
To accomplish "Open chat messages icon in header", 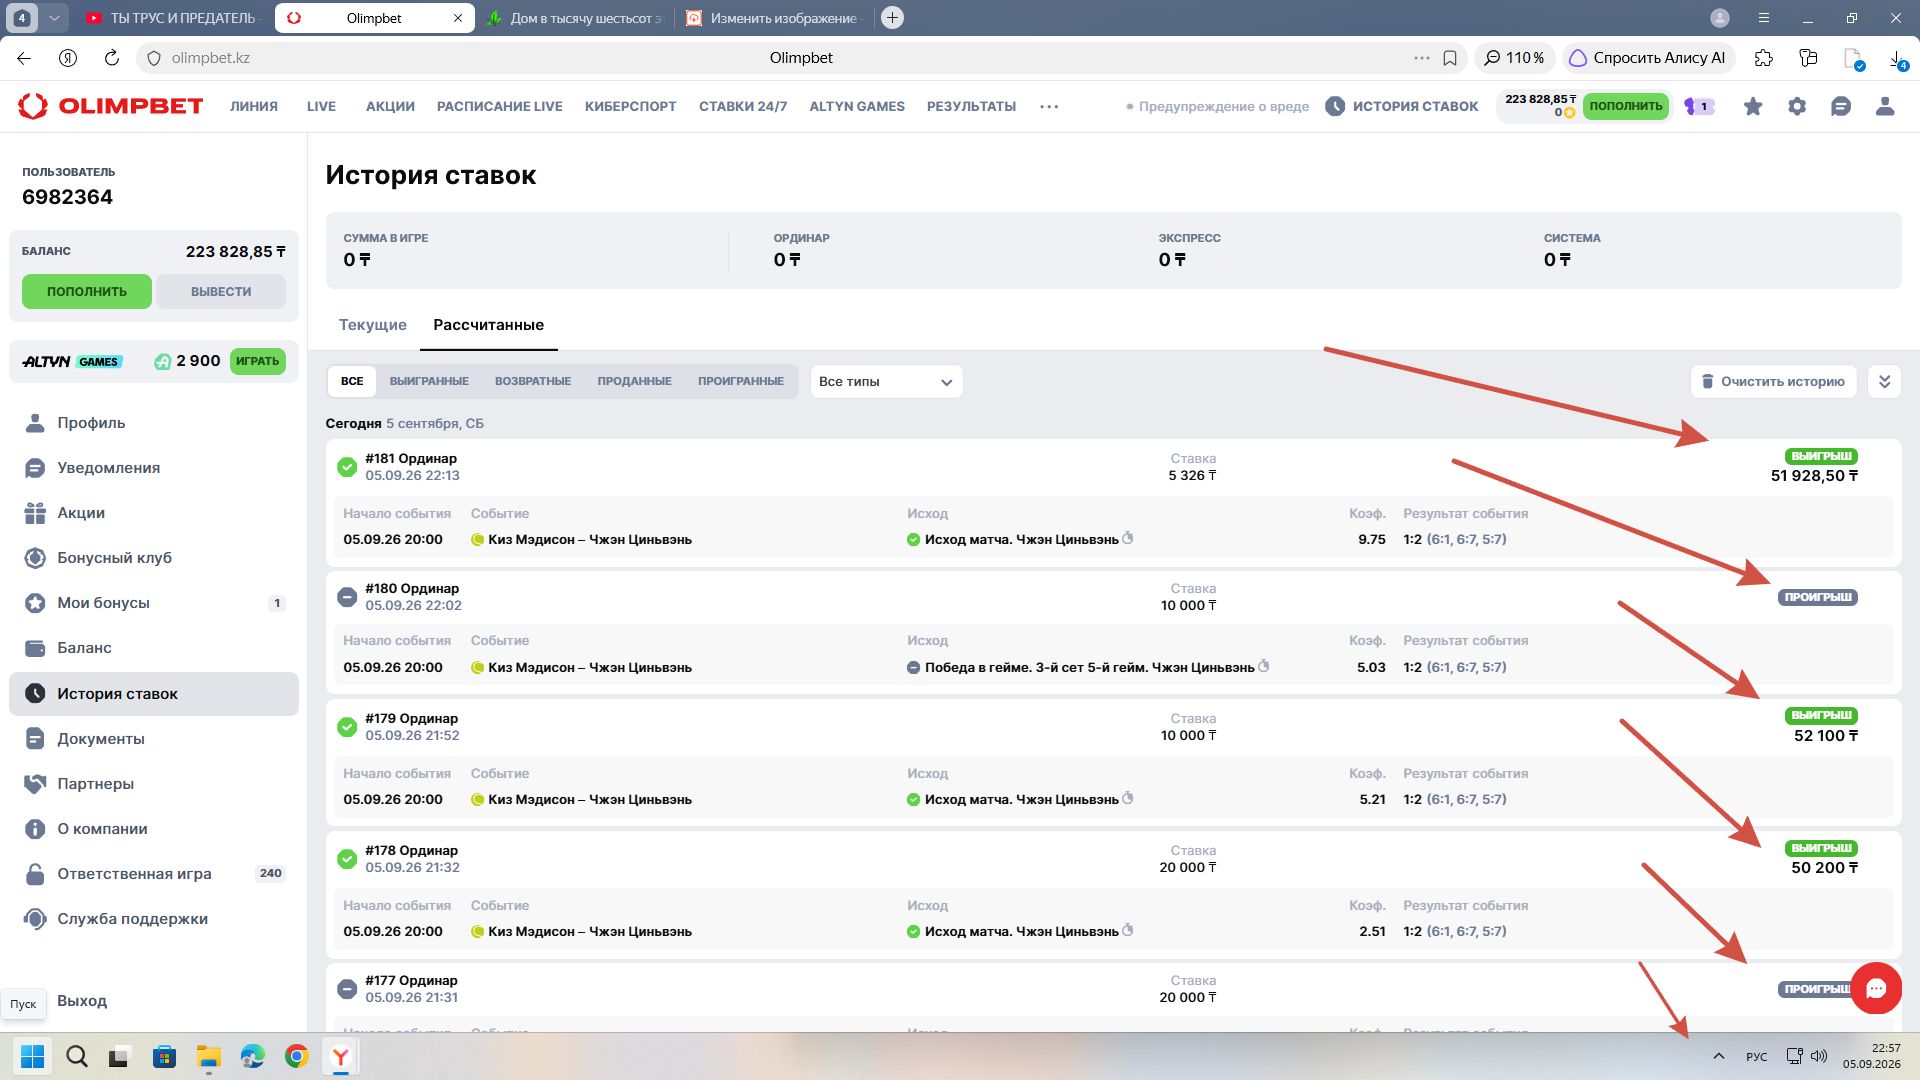I will 1841,106.
